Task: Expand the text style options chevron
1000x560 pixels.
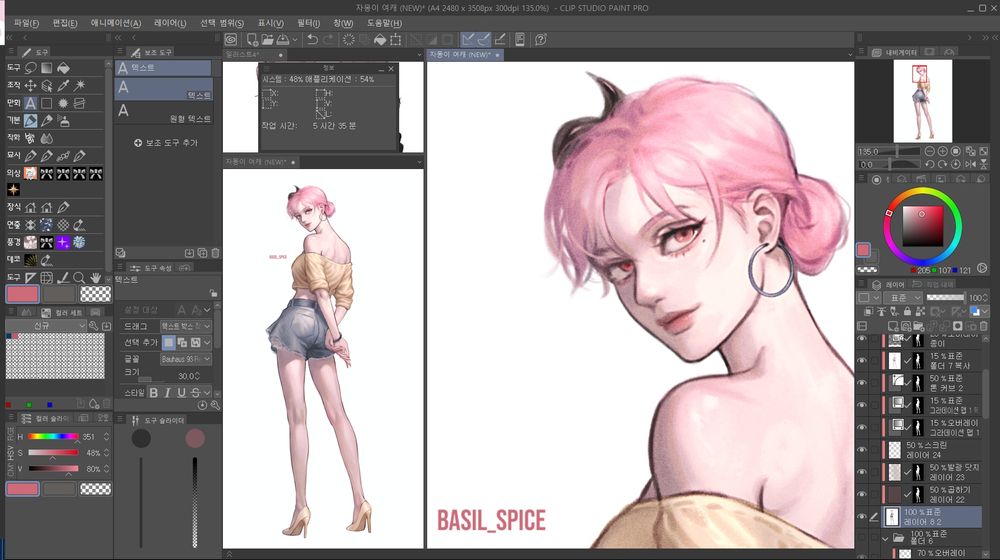Action: (x=209, y=393)
